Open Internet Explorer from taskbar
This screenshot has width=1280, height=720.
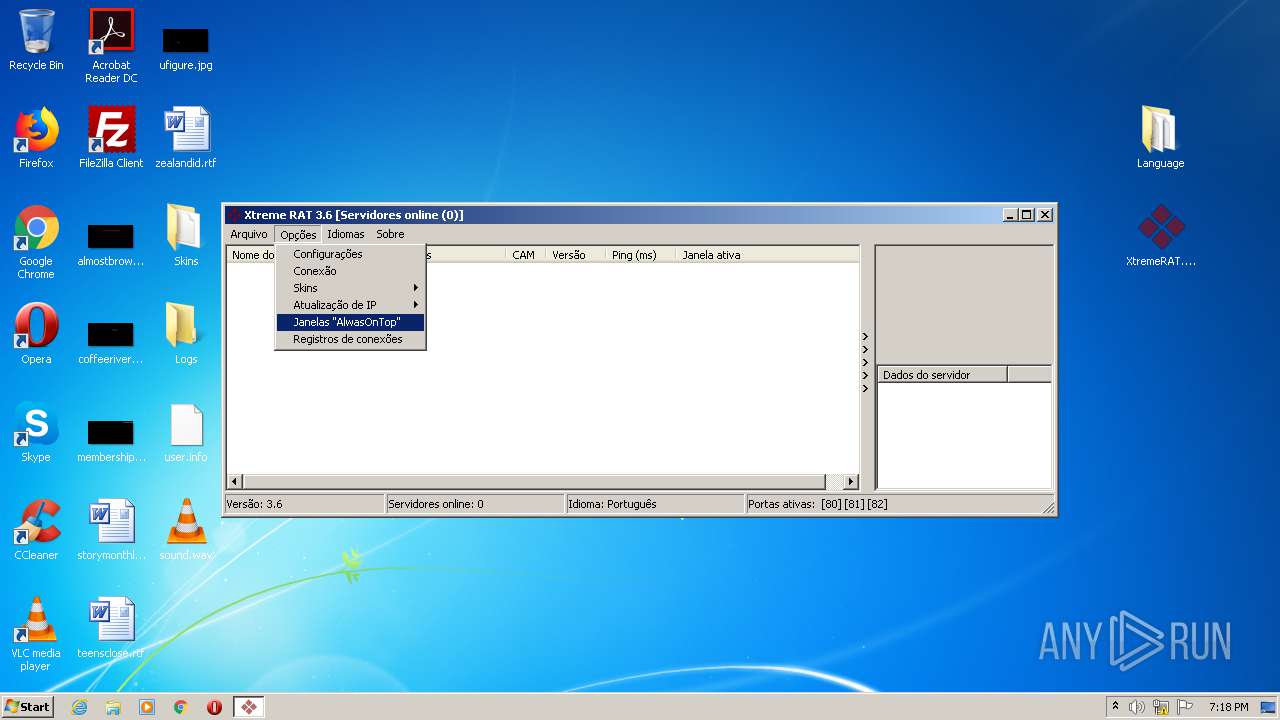click(x=79, y=707)
